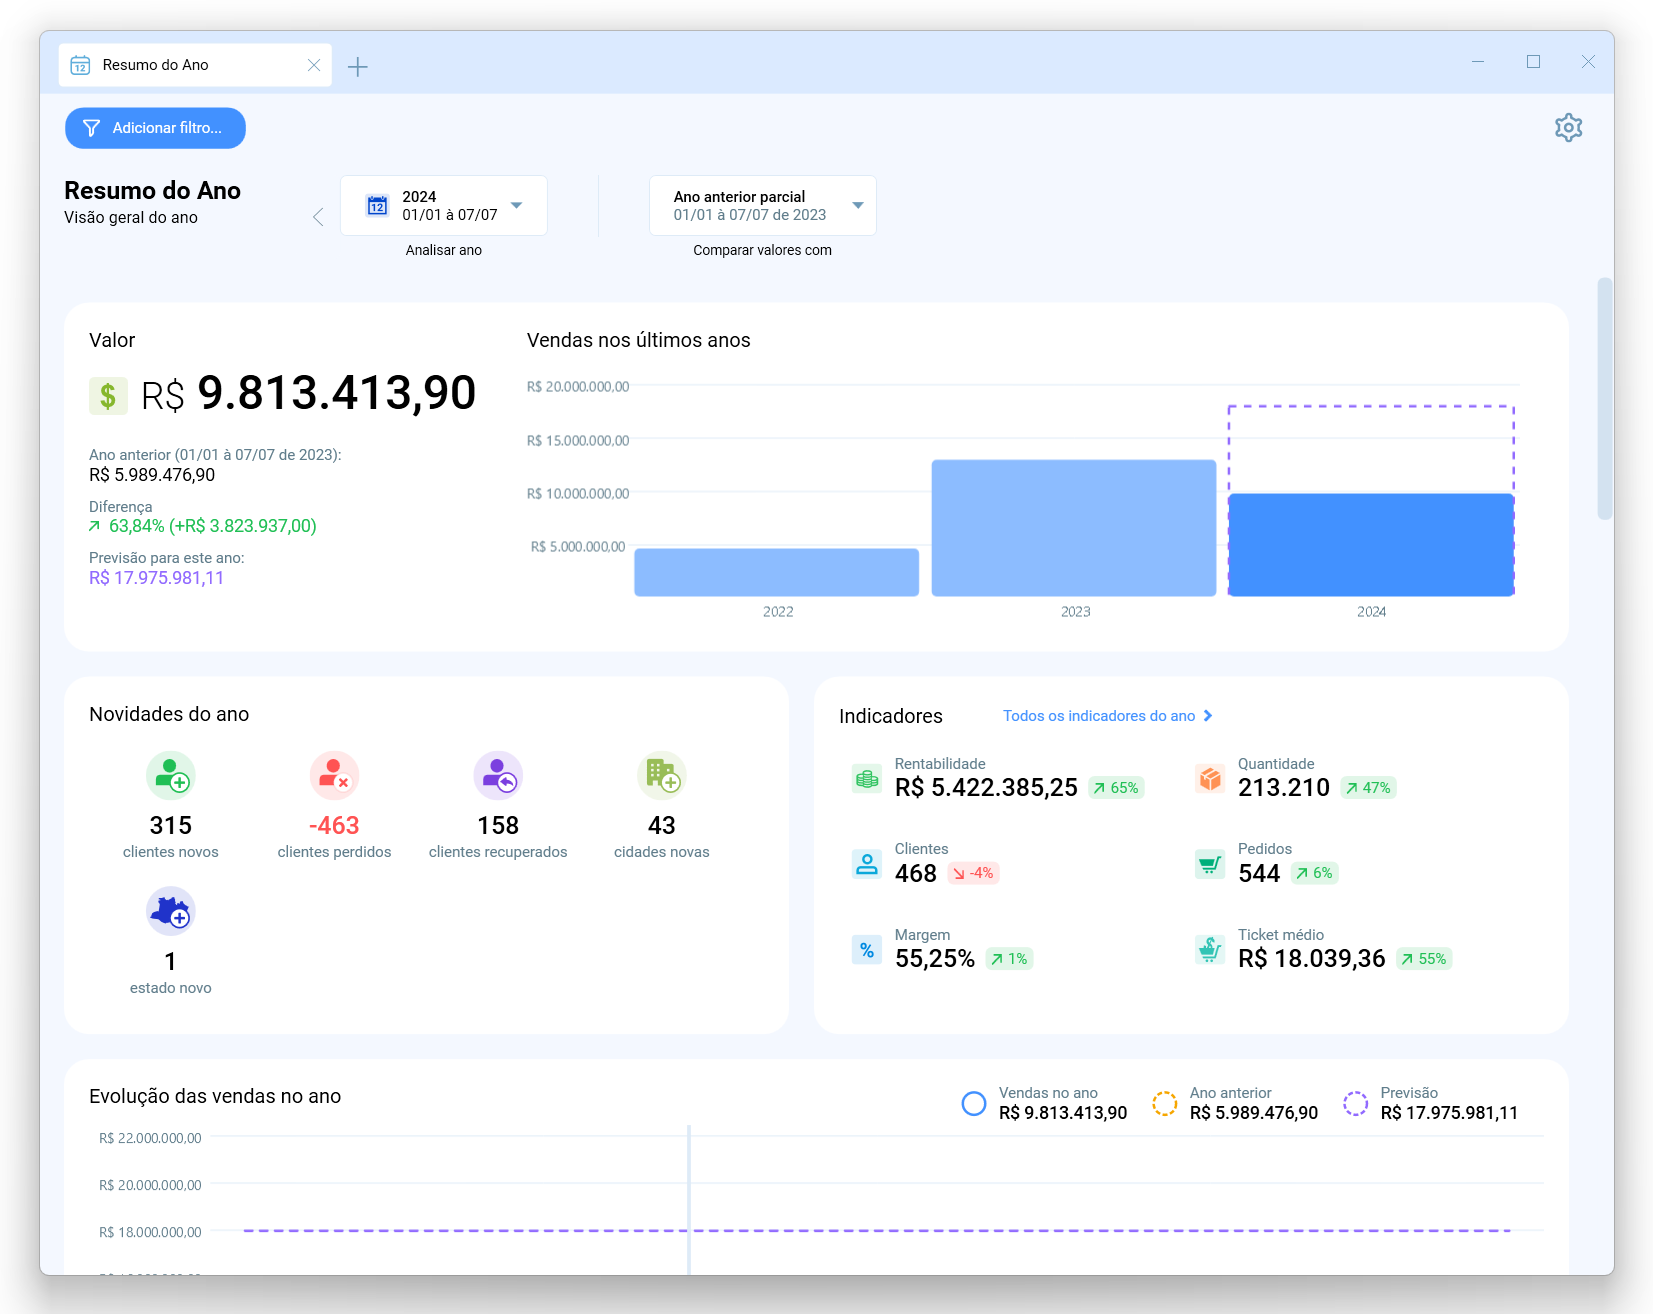Click the 63,84% difference text
Viewport: 1653px width, 1314px height.
point(212,526)
